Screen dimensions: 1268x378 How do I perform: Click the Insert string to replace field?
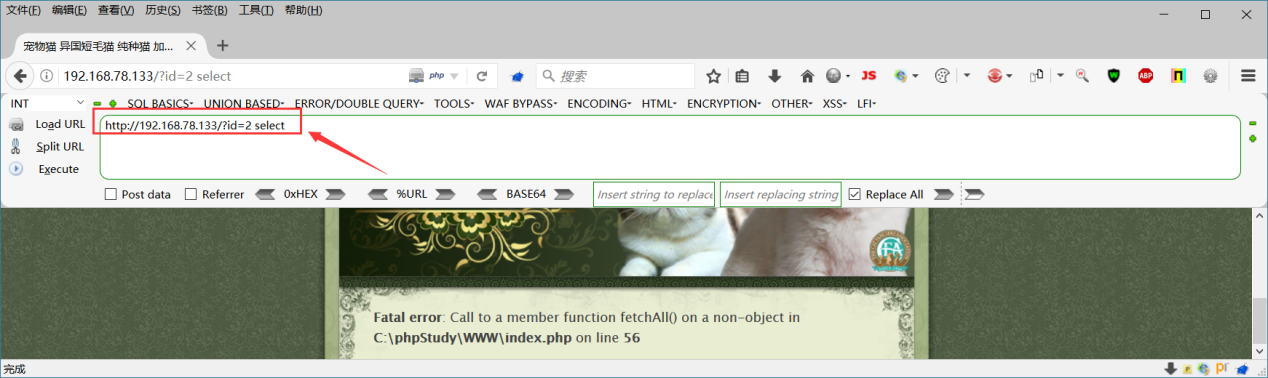654,194
